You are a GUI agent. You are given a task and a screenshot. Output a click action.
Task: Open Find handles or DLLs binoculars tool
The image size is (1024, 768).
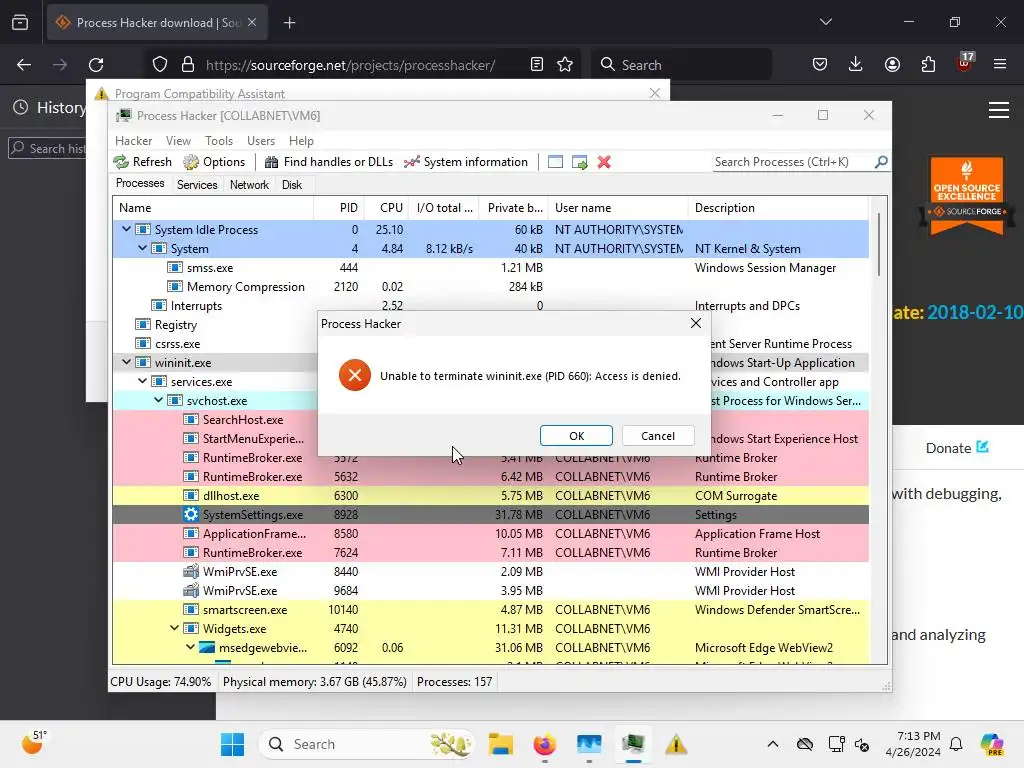pyautogui.click(x=271, y=162)
